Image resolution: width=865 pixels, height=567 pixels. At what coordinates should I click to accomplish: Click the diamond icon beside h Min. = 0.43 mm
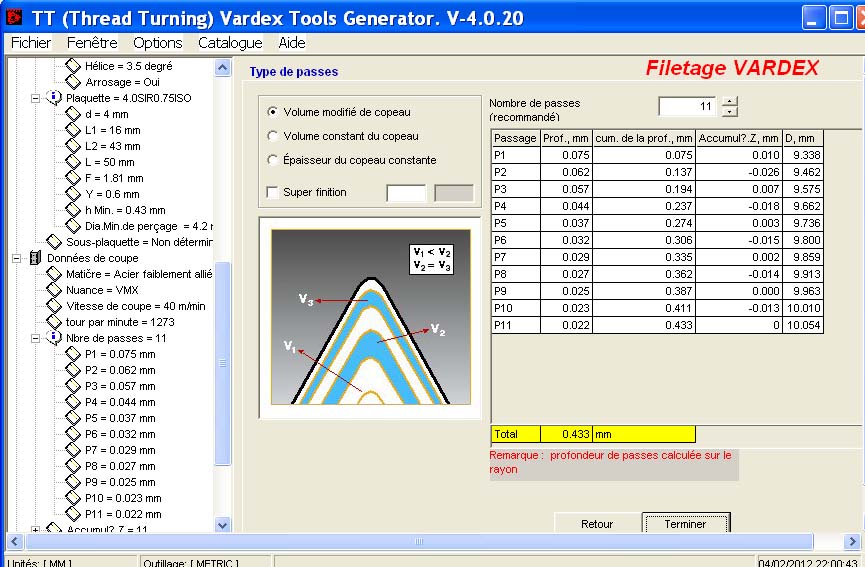click(73, 210)
